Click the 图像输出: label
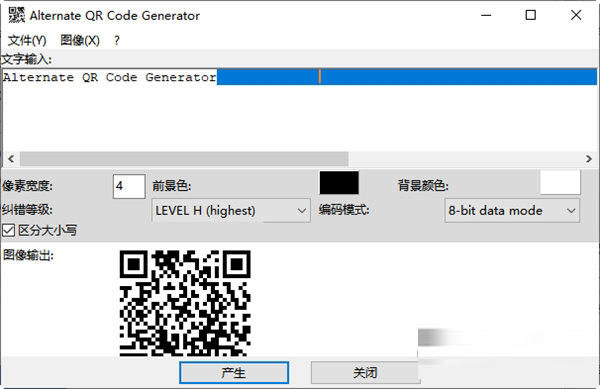The height and width of the screenshot is (389, 600). point(28,255)
